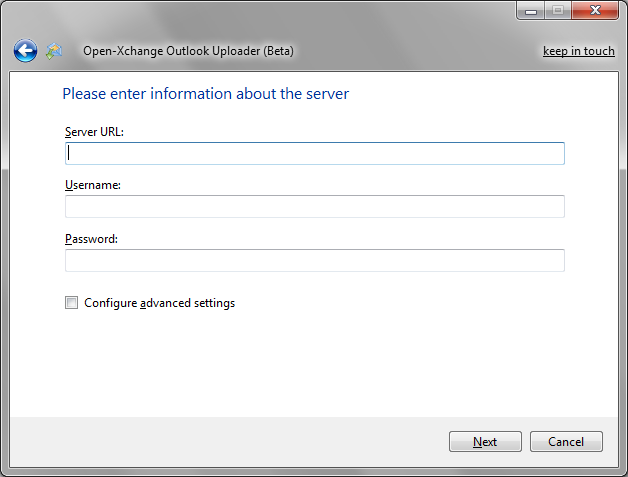Open the keep in touch link
628x477 pixels.
pyautogui.click(x=578, y=51)
